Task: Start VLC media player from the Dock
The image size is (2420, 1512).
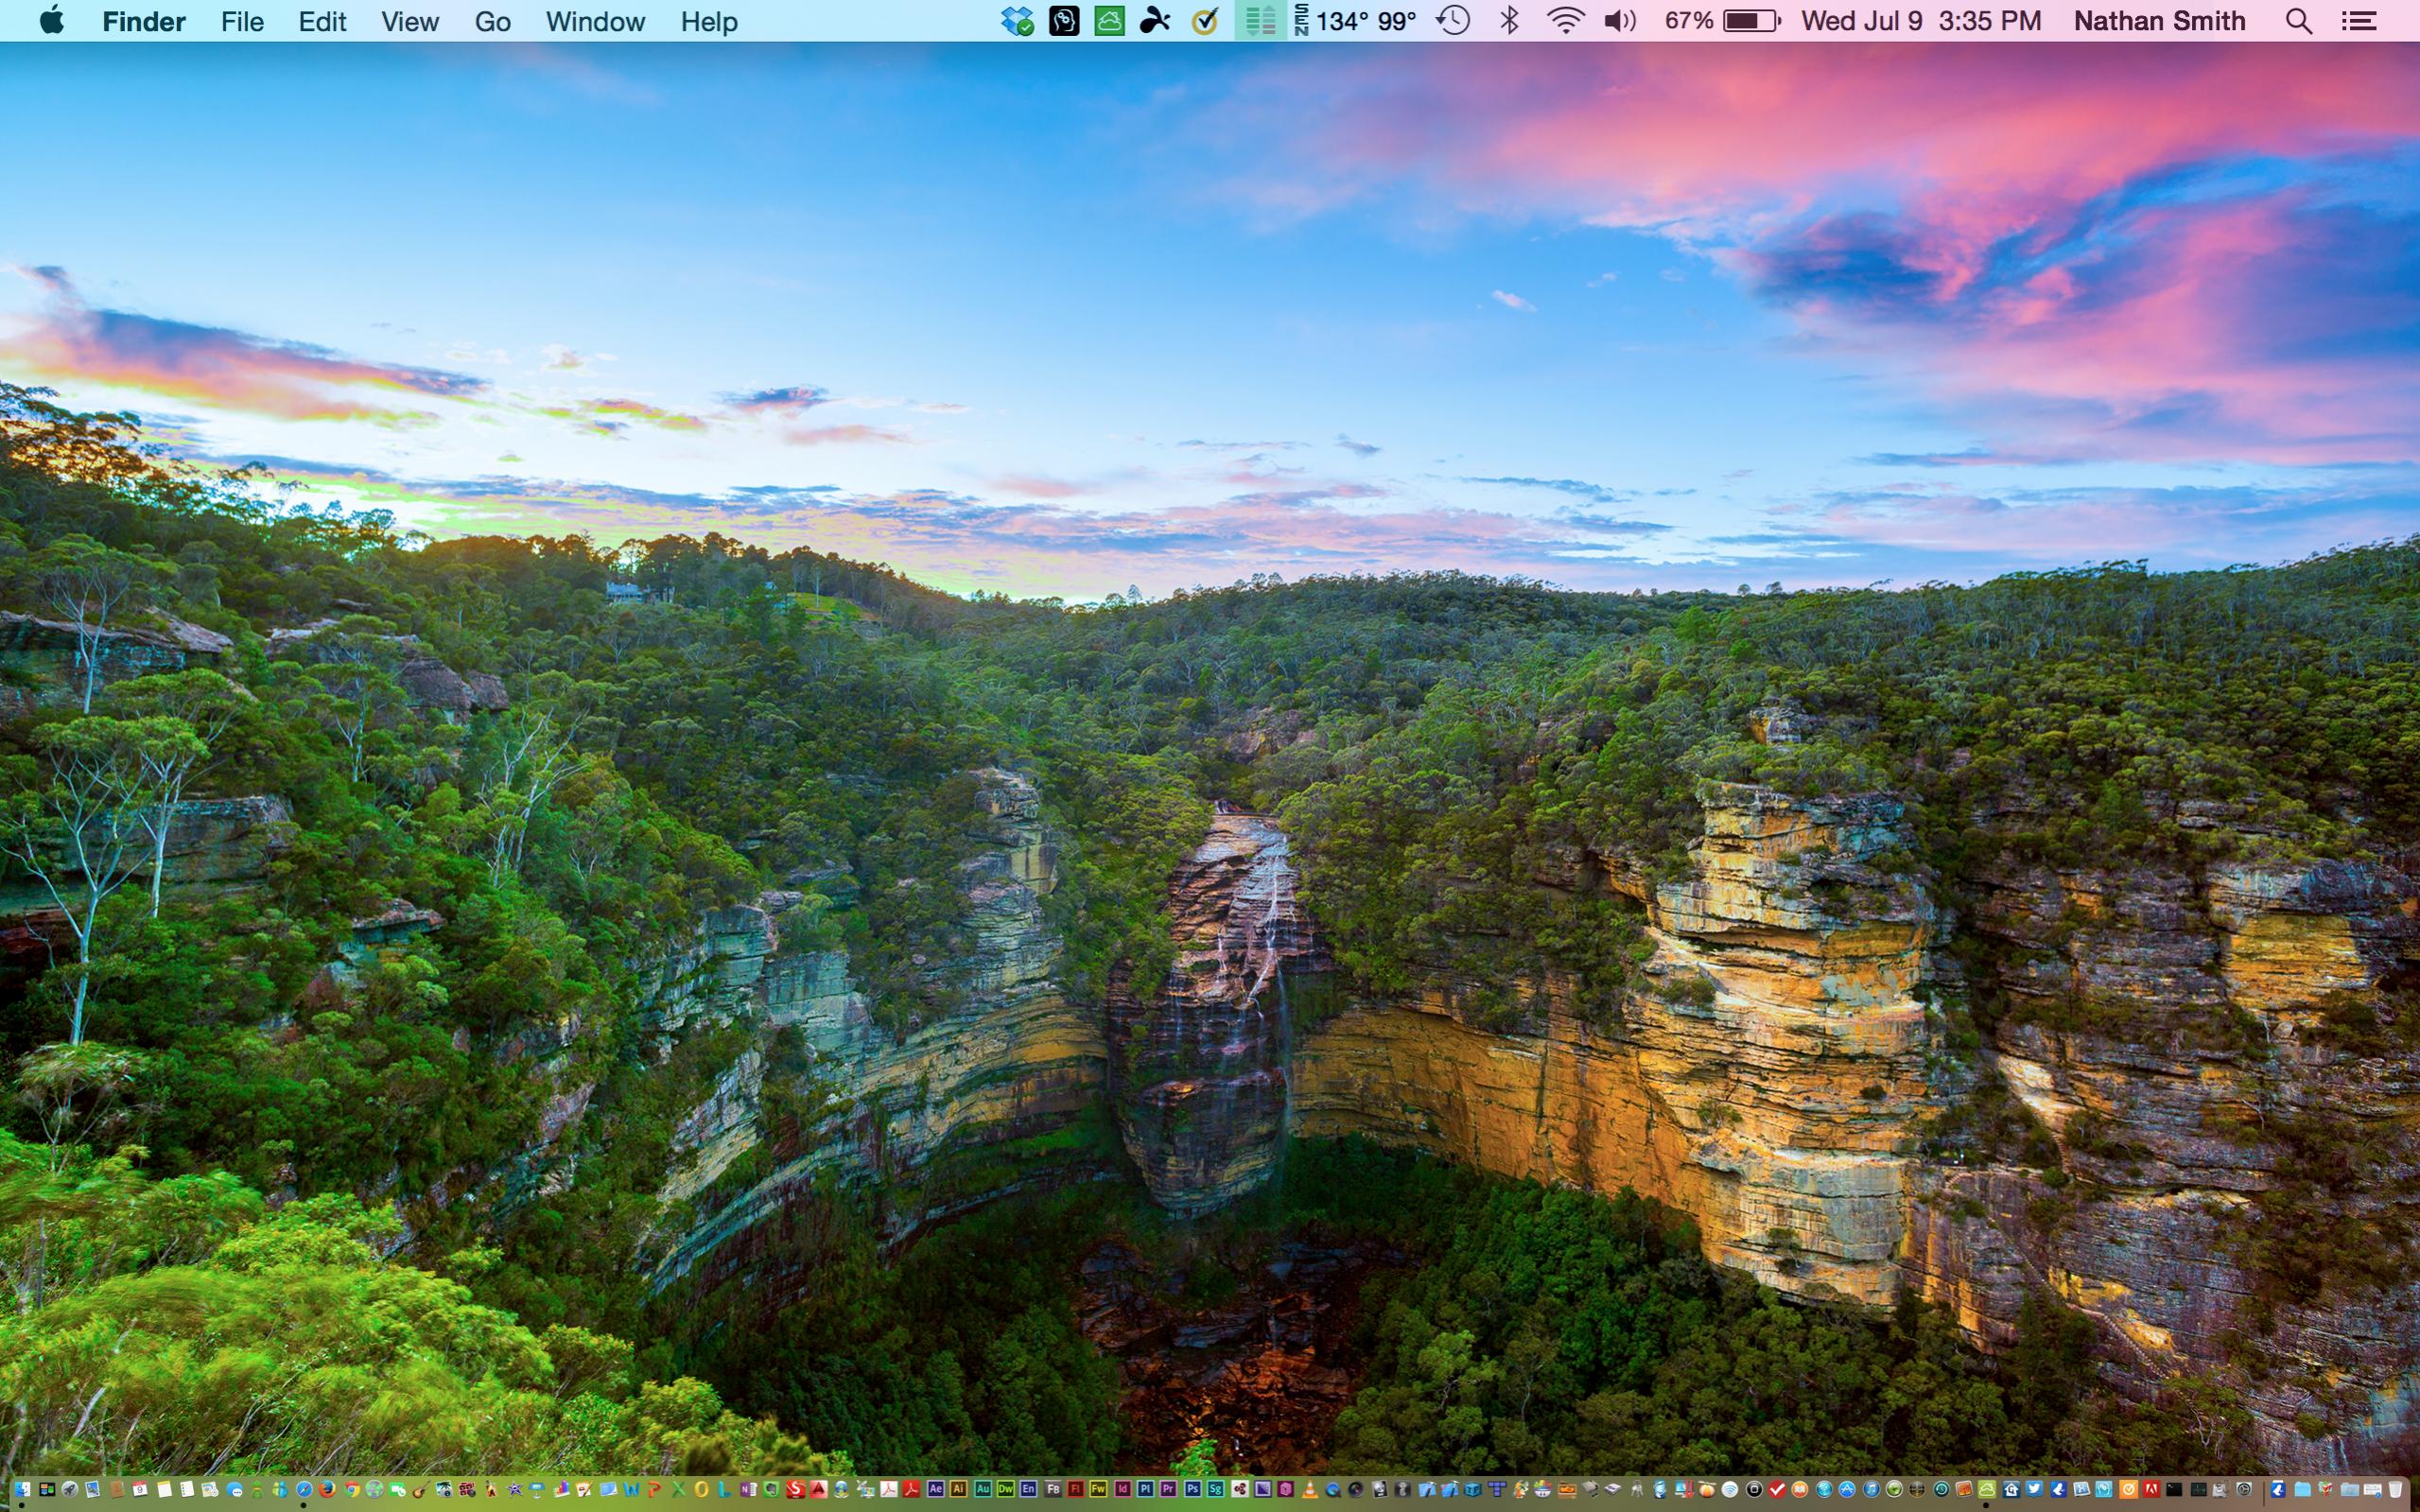Action: (x=1311, y=1490)
